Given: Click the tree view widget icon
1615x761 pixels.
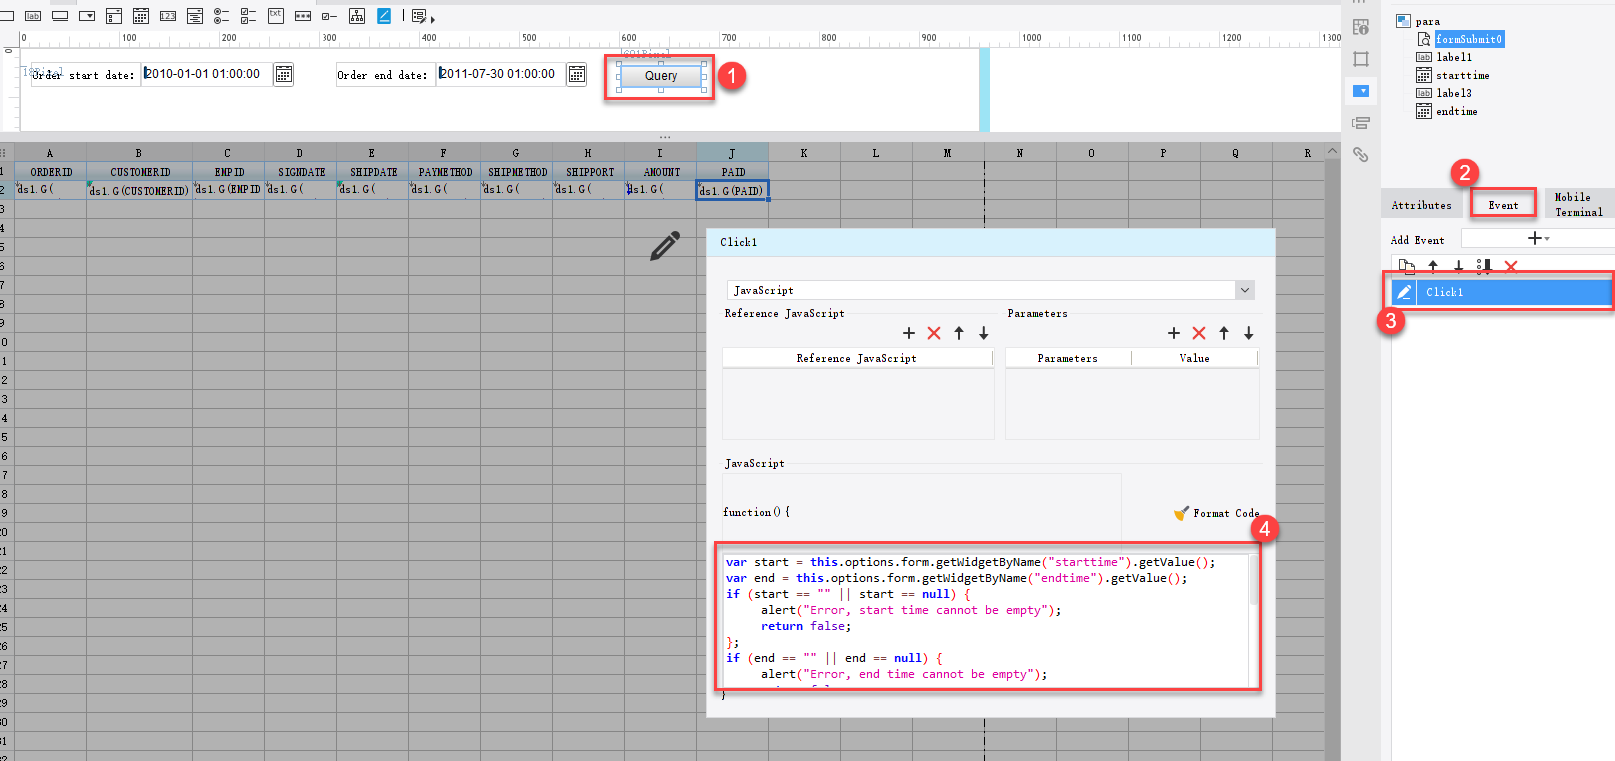Looking at the screenshot, I should (x=357, y=16).
